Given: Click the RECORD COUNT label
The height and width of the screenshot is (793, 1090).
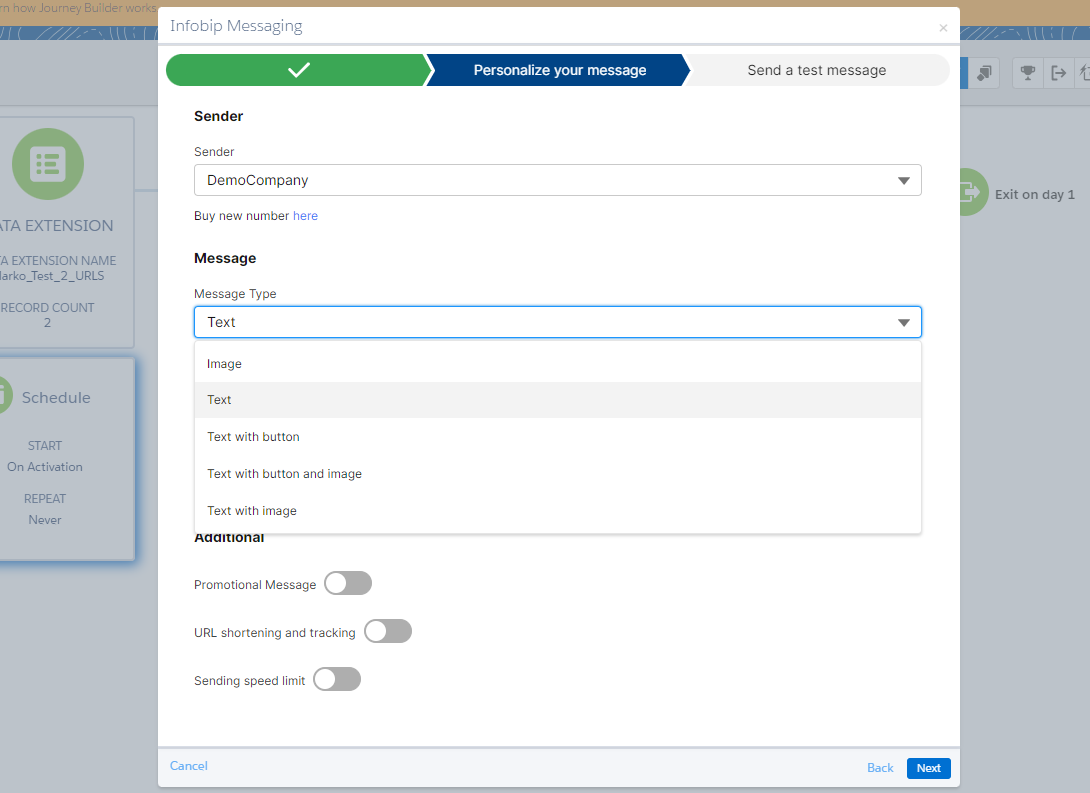Looking at the screenshot, I should 47,307.
